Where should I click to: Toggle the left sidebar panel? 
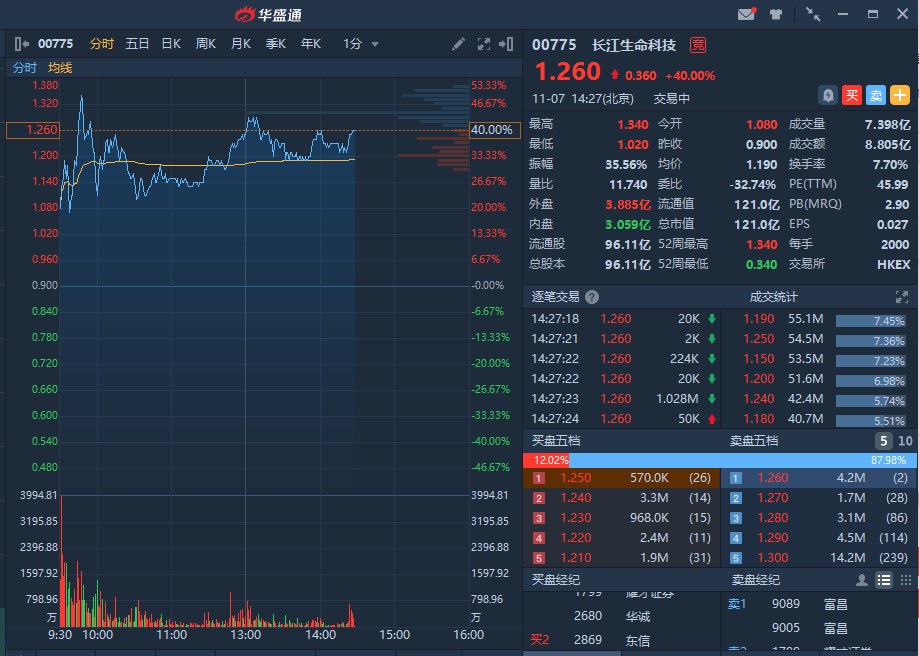pos(21,44)
